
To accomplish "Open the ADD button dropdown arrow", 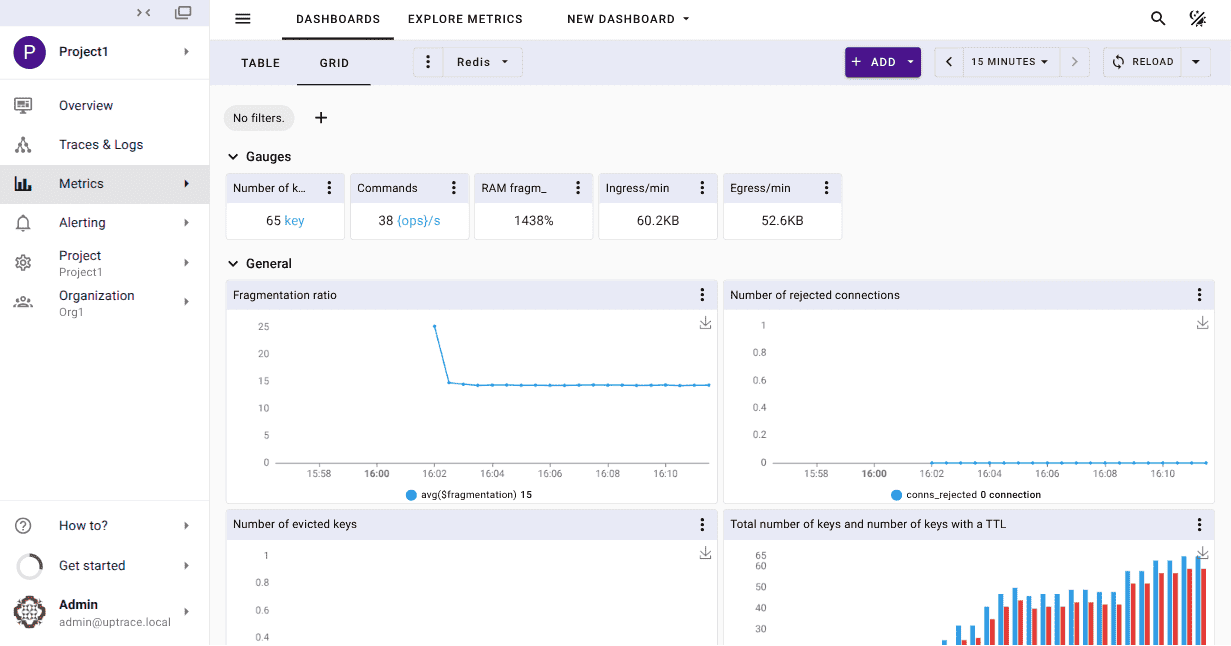I will [x=910, y=62].
